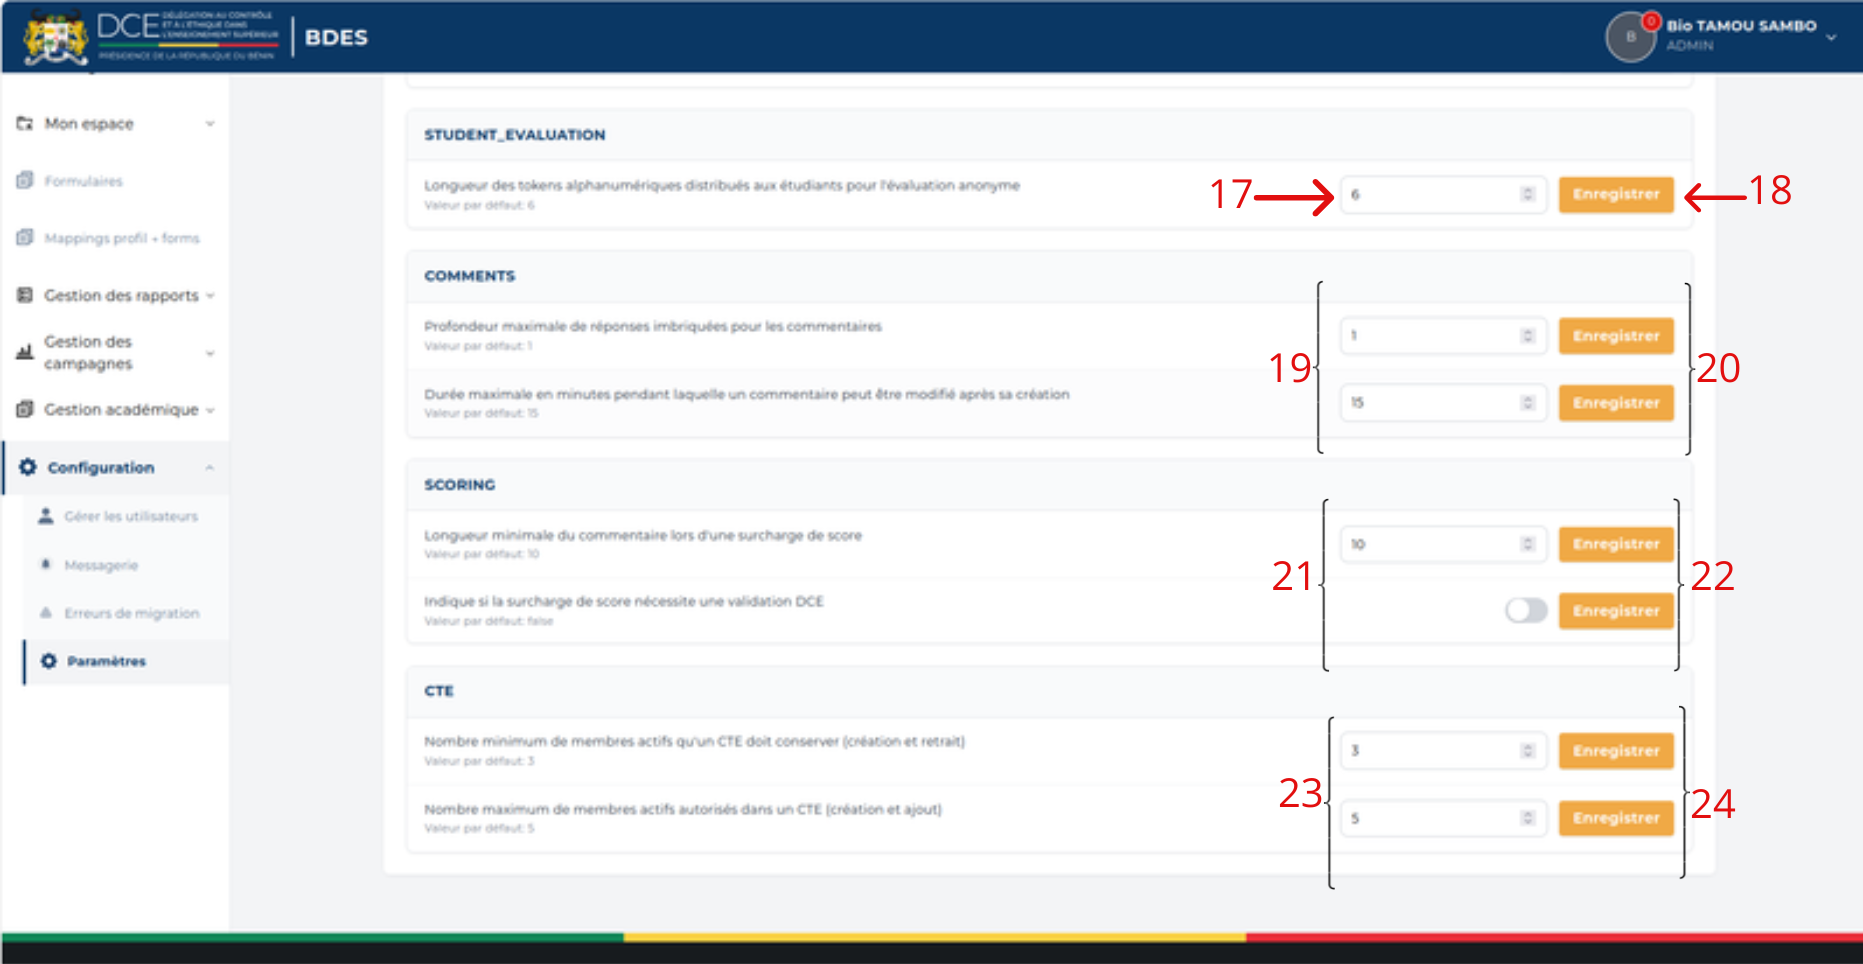
Task: Click the COMMENTS section heading
Action: coord(469,276)
